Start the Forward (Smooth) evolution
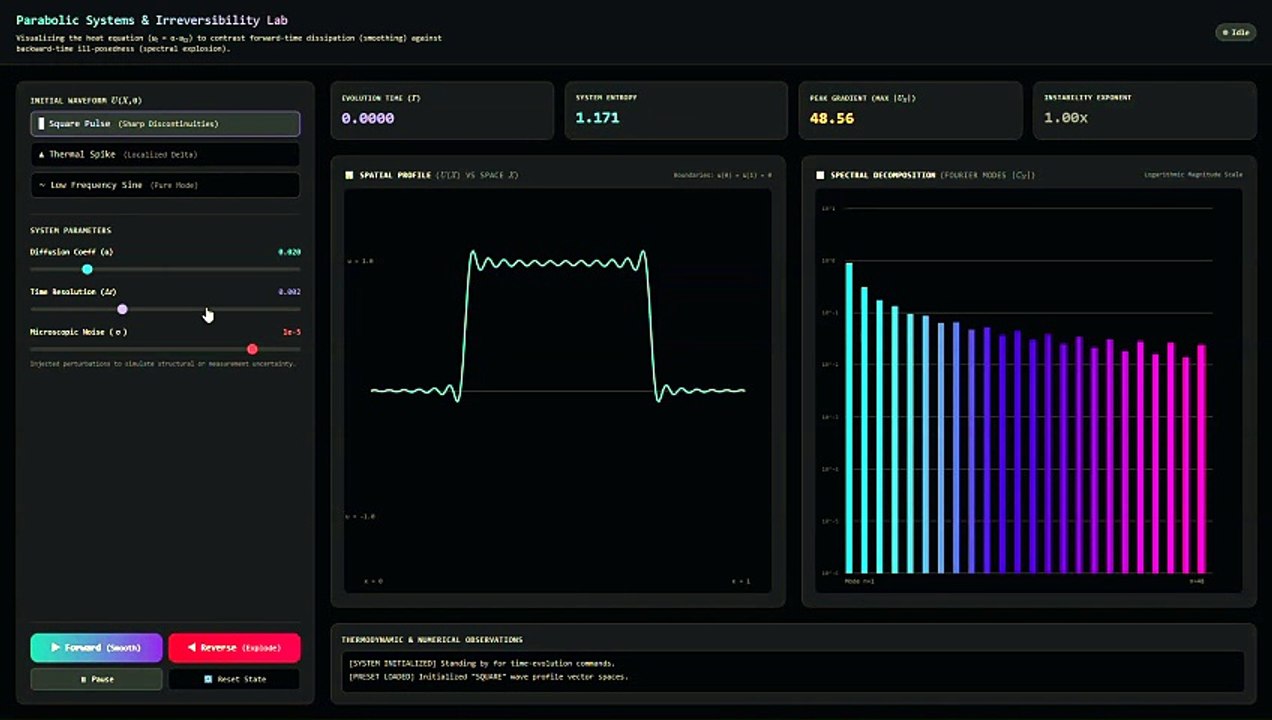Image resolution: width=1272 pixels, height=720 pixels. pos(96,648)
